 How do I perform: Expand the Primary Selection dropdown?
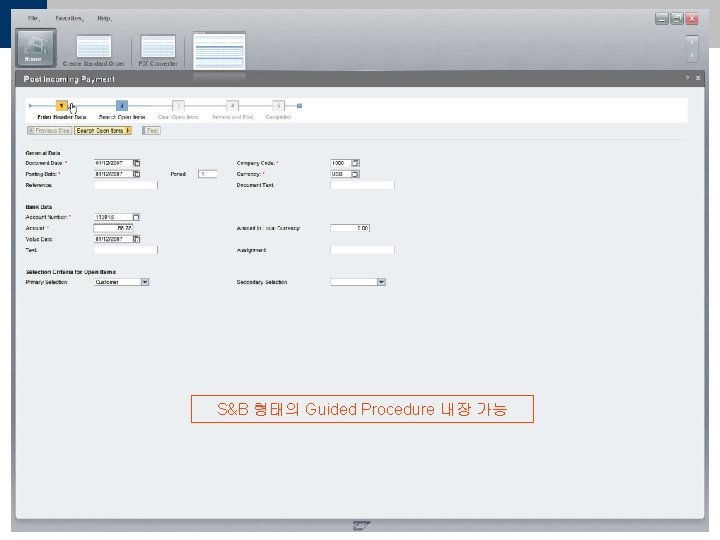point(145,282)
